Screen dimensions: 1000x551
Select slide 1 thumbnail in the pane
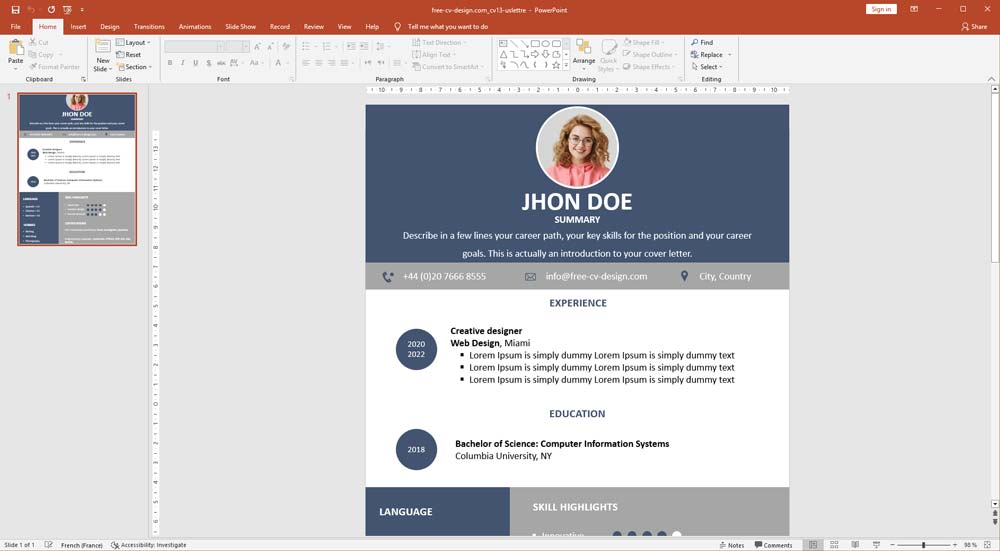pyautogui.click(x=77, y=169)
